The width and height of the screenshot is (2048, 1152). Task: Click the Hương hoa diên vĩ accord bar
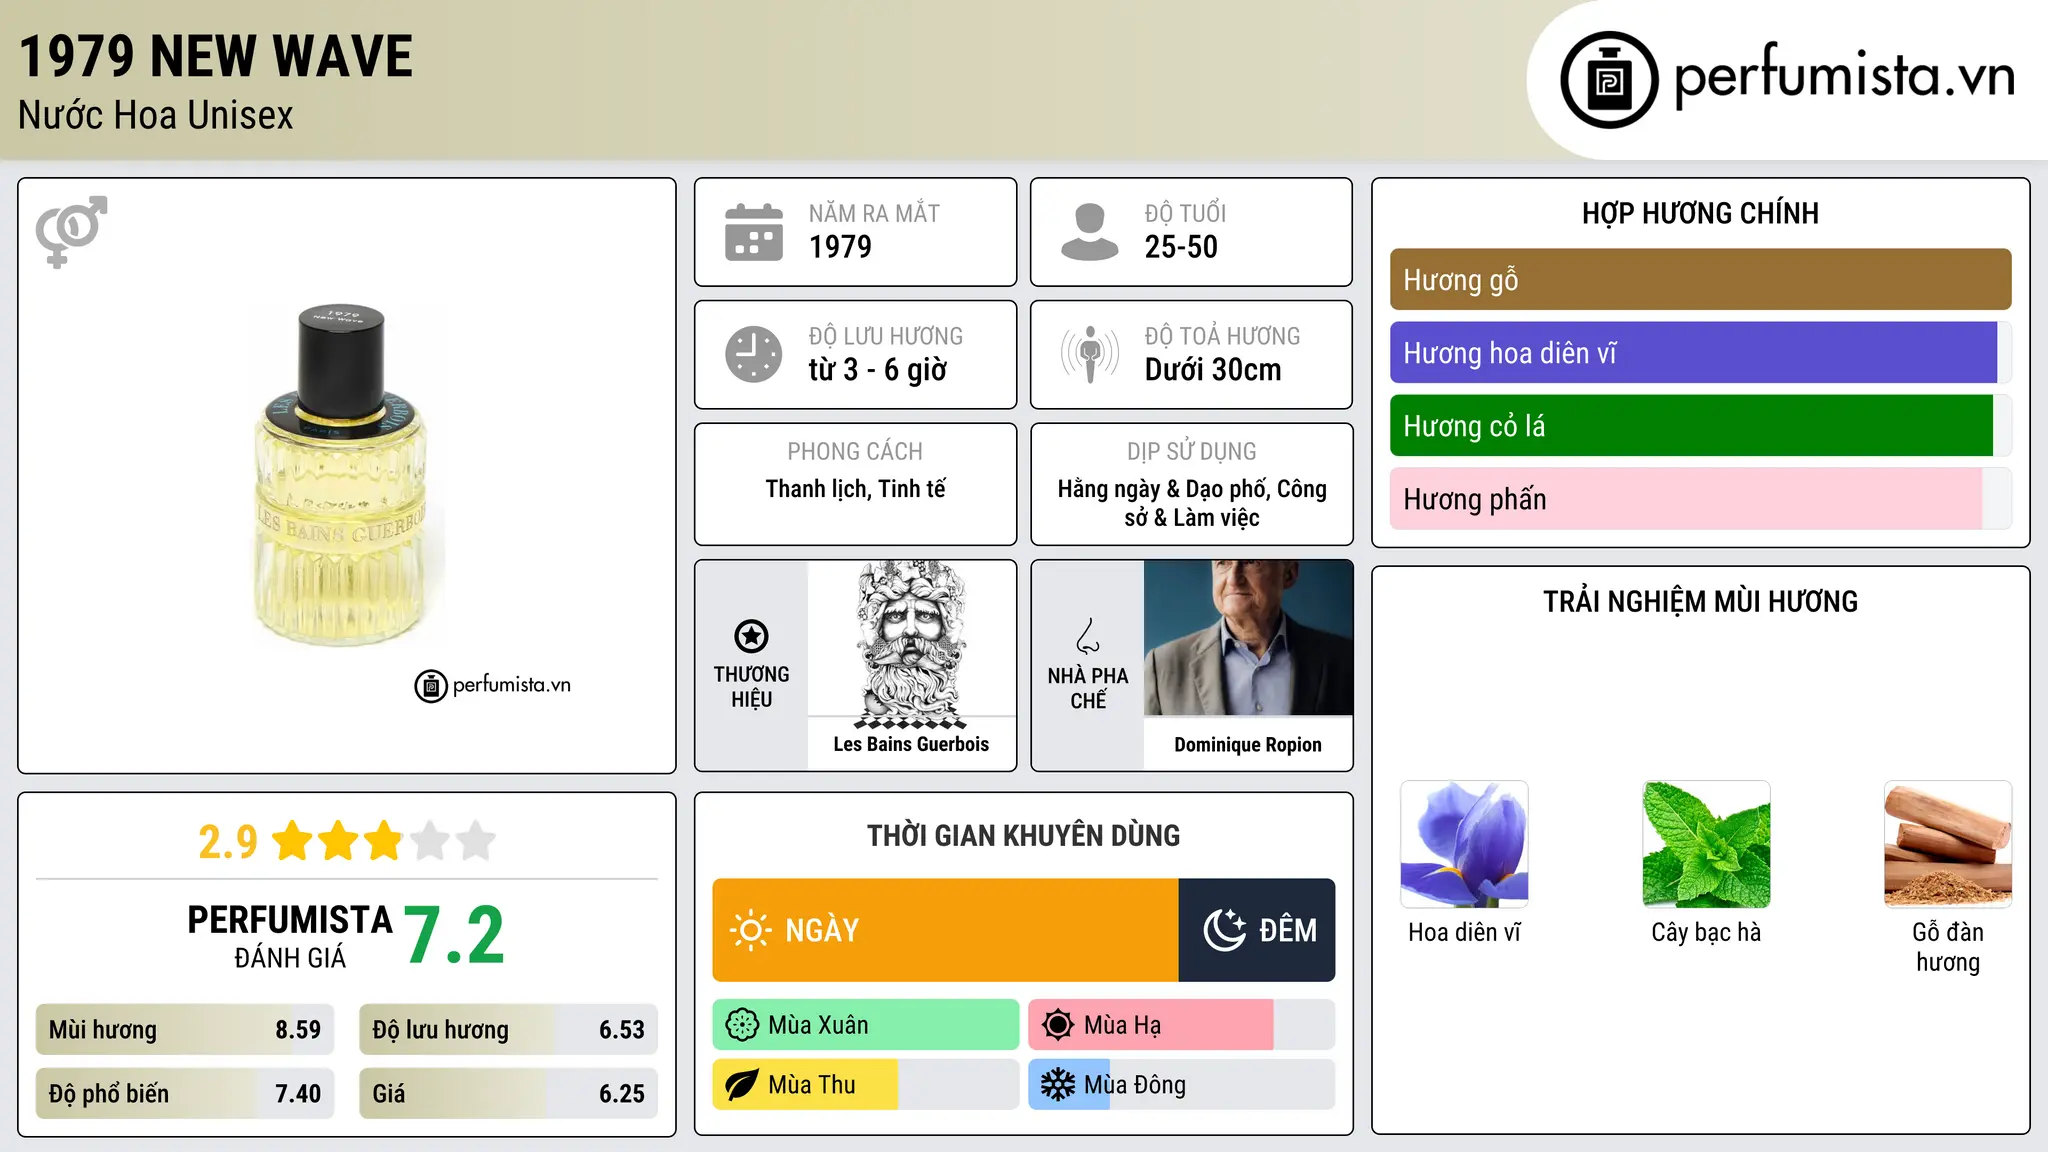[x=1700, y=353]
